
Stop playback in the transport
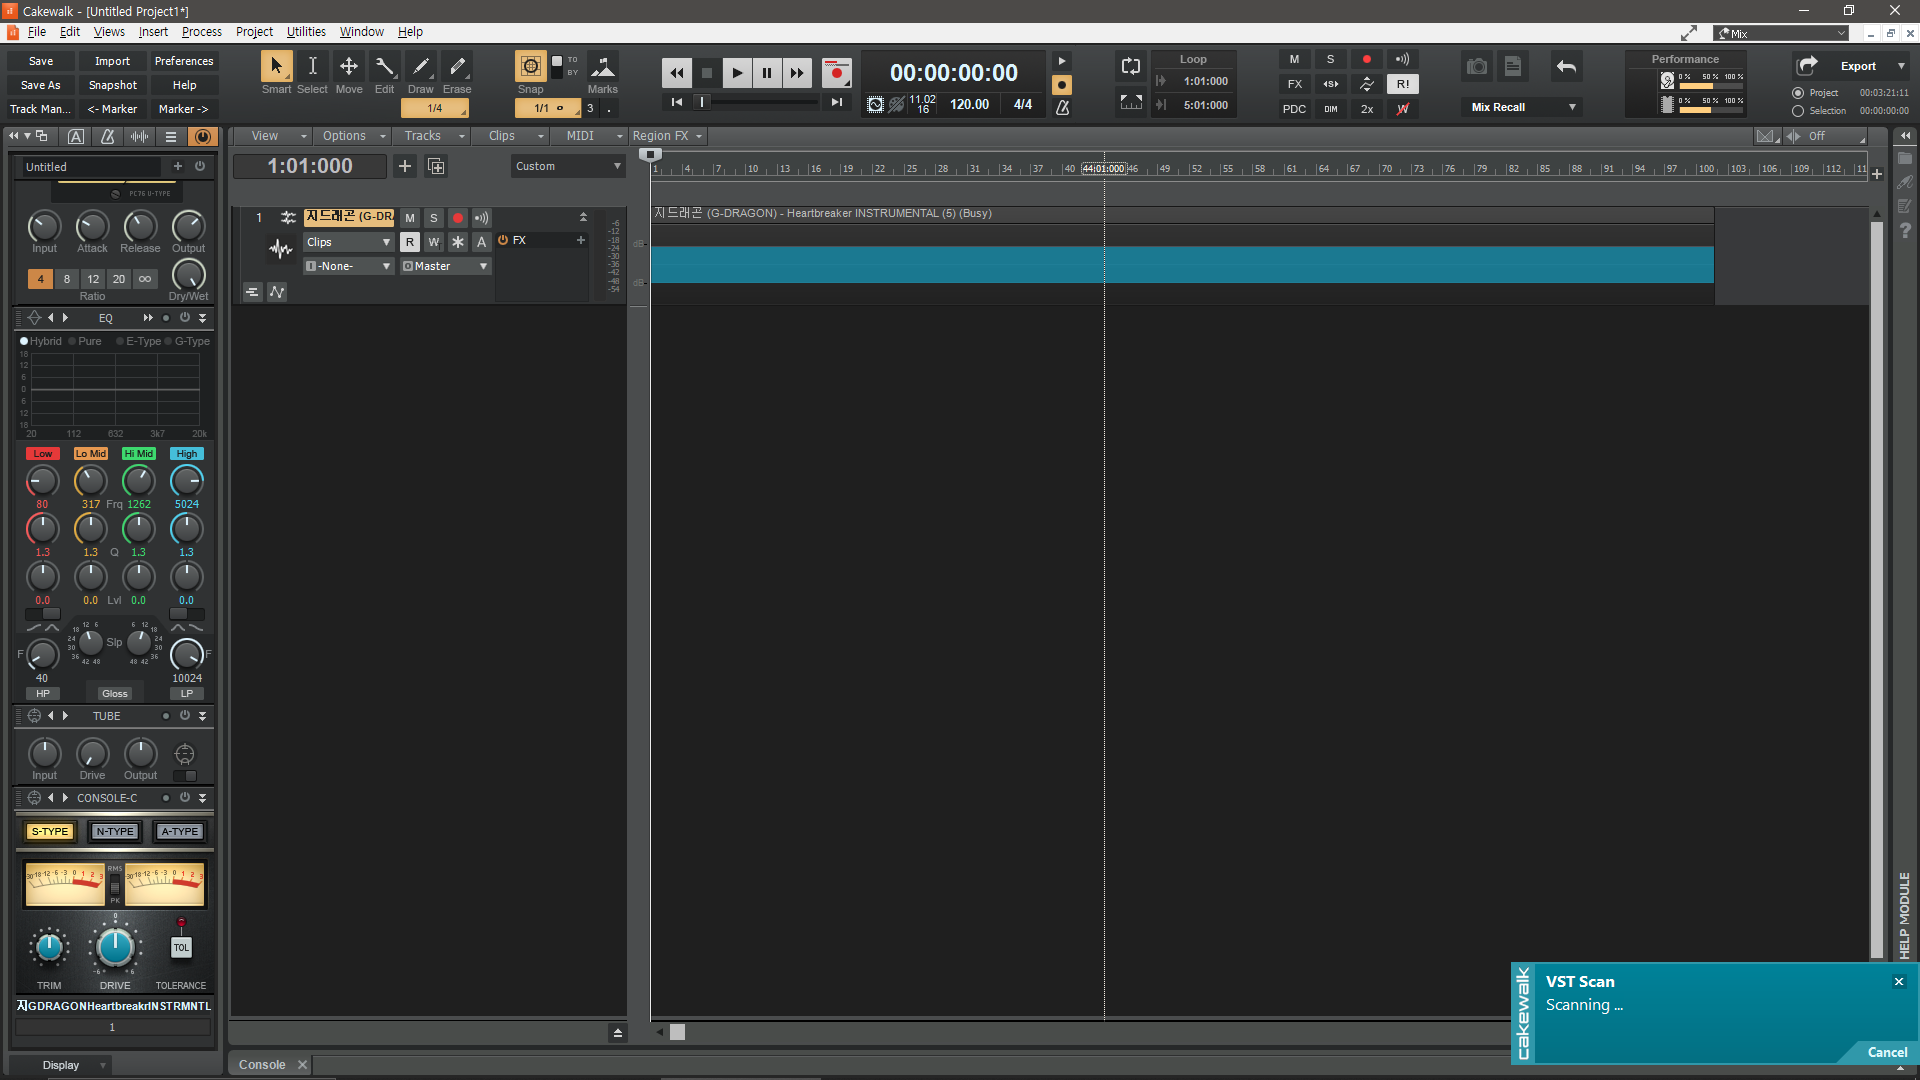[707, 73]
